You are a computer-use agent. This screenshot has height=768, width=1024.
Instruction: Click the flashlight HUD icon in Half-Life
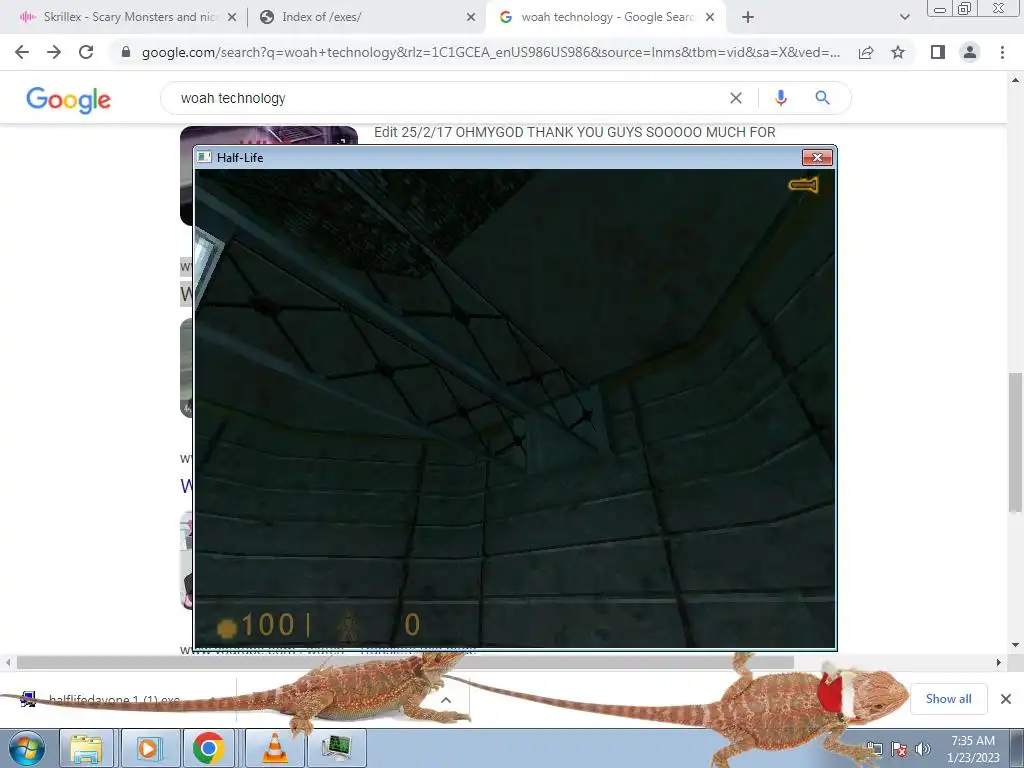tap(803, 185)
